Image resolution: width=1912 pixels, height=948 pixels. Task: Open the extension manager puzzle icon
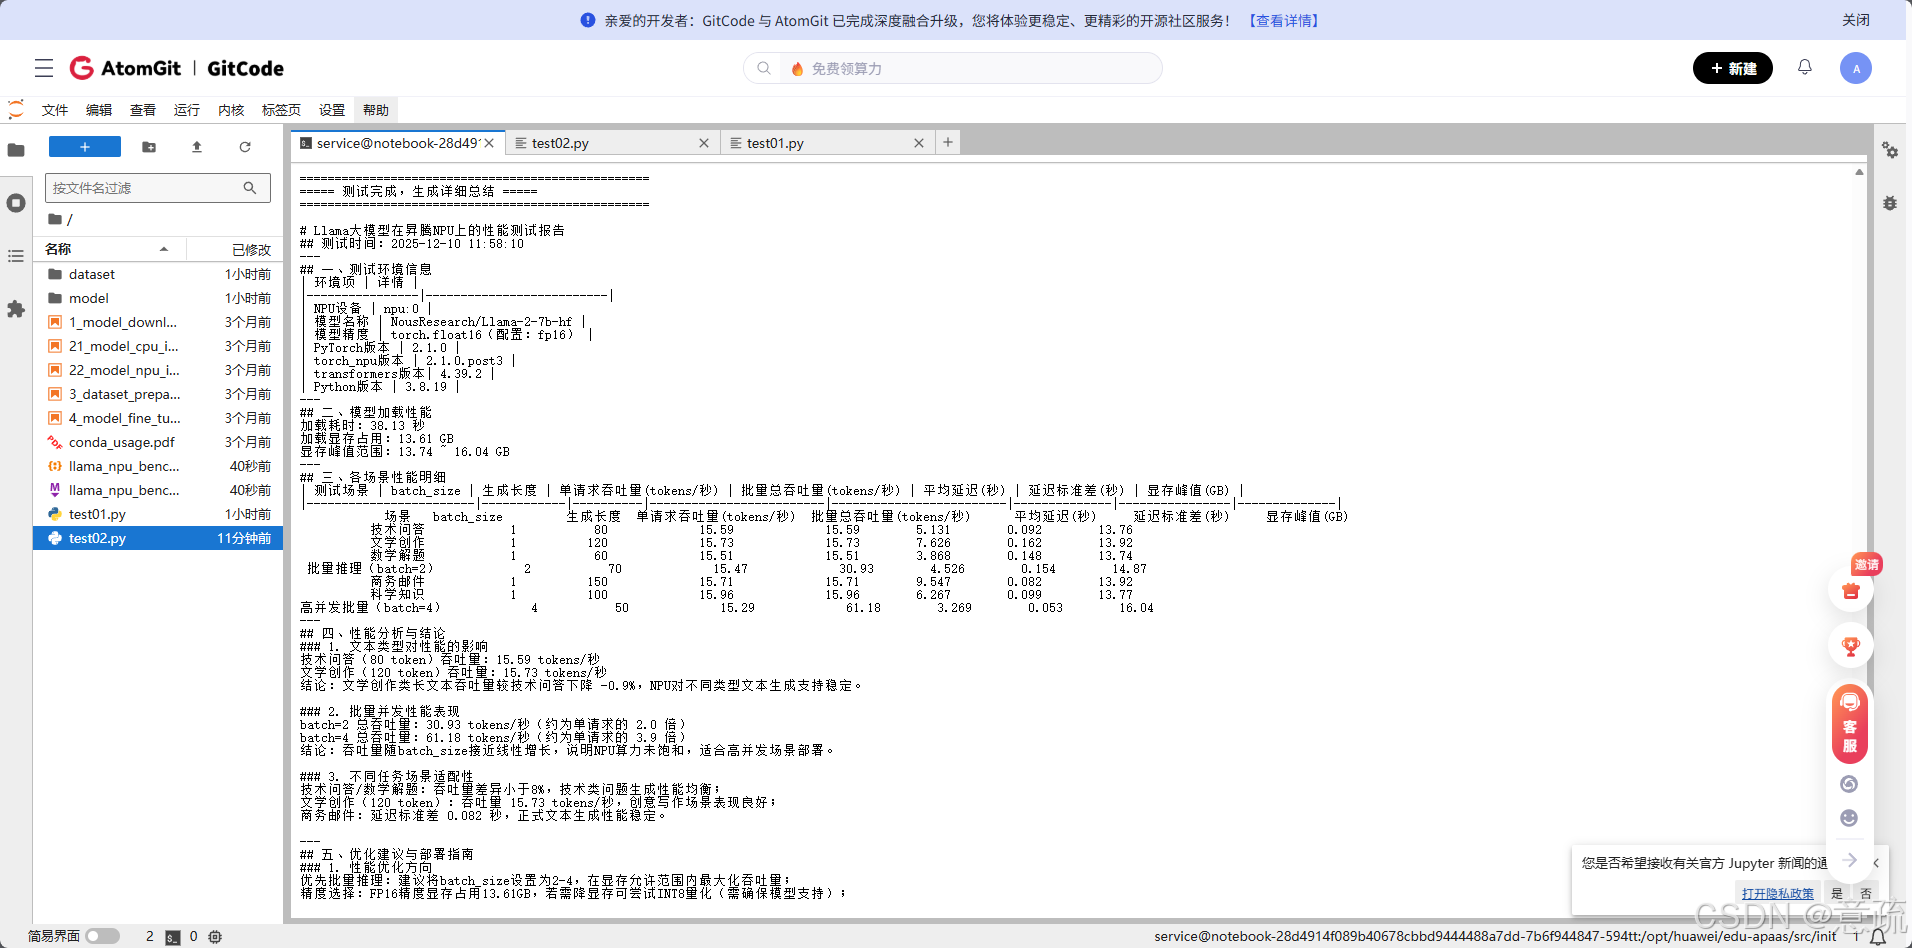(16, 309)
